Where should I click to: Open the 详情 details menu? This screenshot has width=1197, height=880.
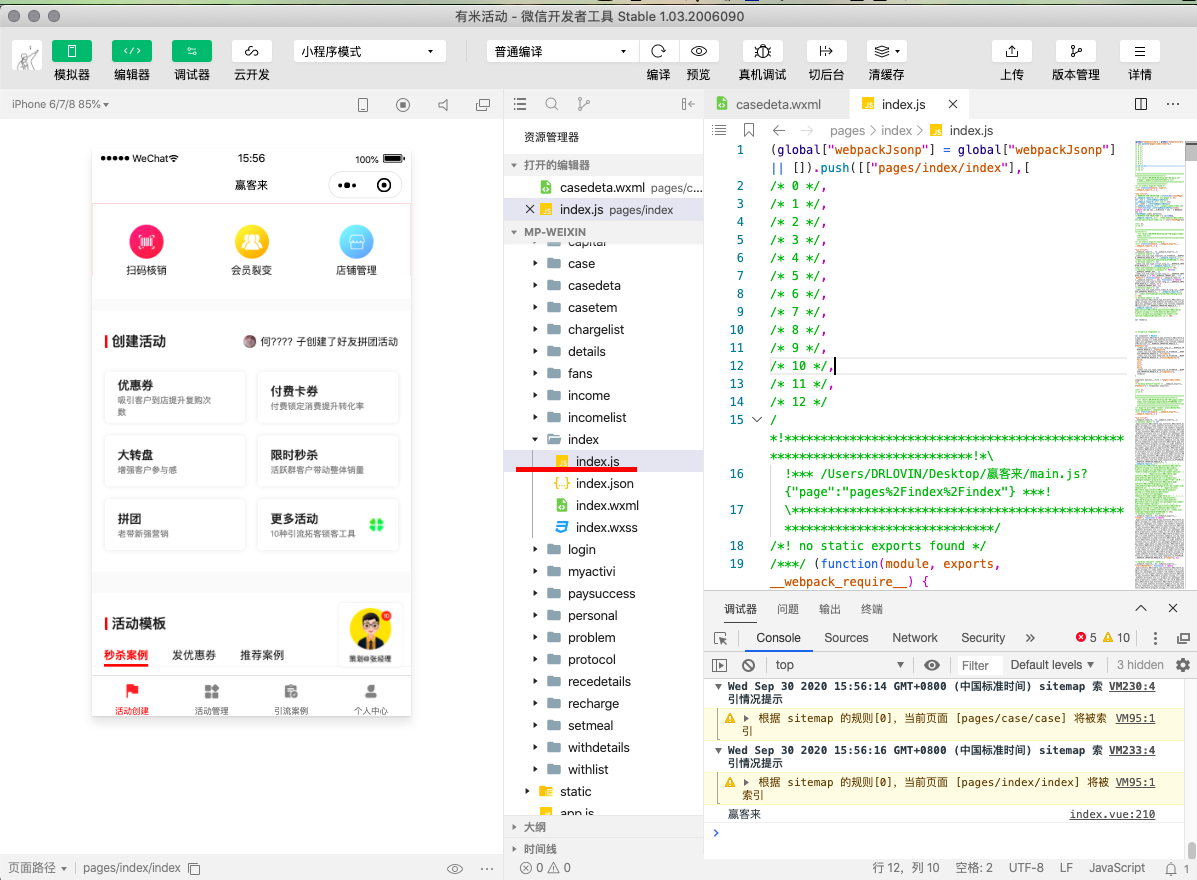tap(1140, 51)
